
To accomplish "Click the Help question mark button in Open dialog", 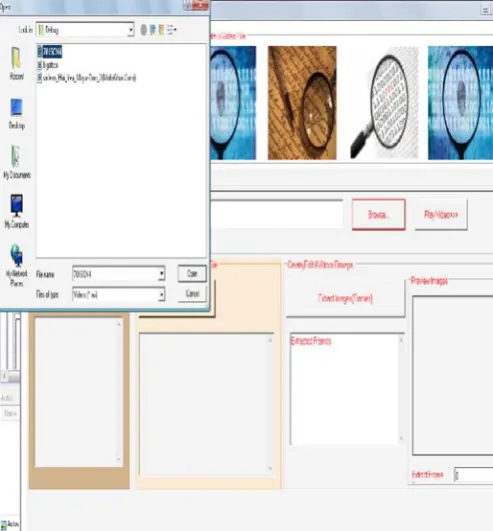I will [x=188, y=5].
